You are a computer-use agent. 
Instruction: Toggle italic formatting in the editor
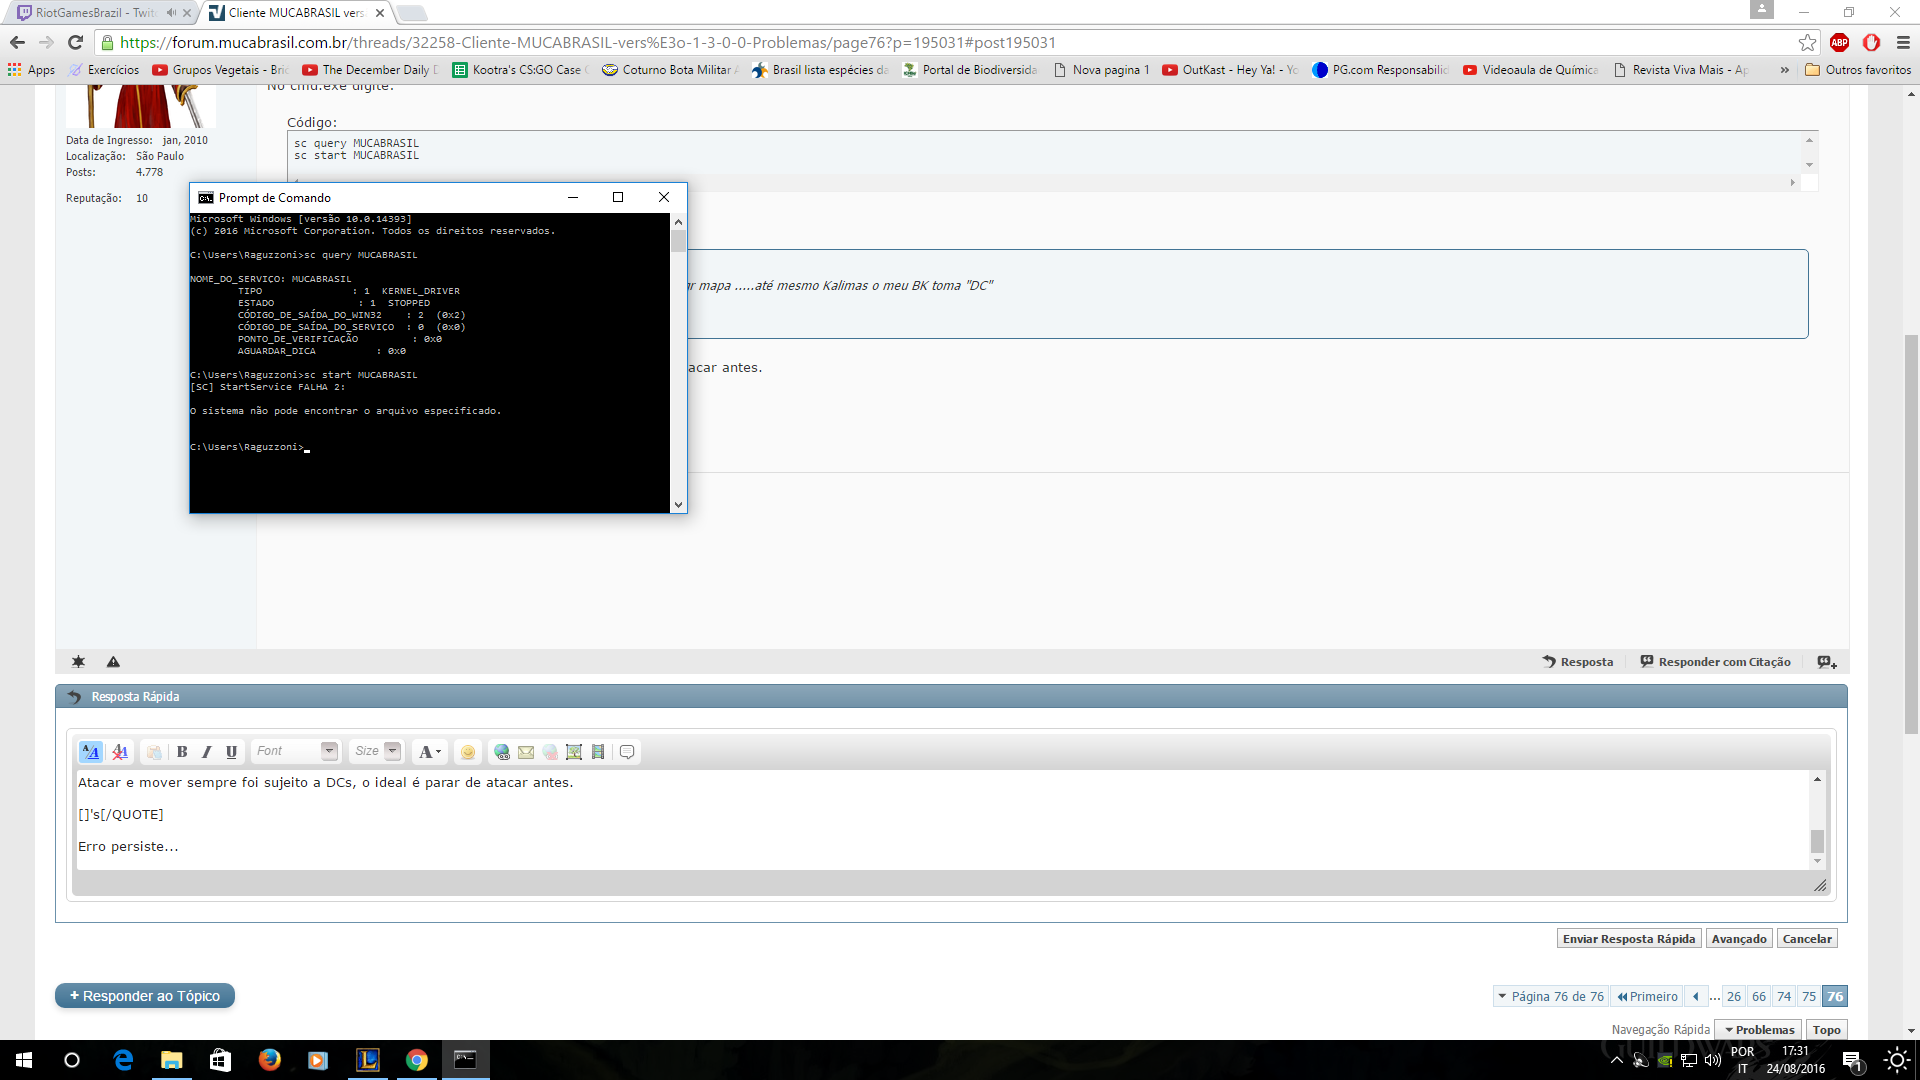[207, 752]
